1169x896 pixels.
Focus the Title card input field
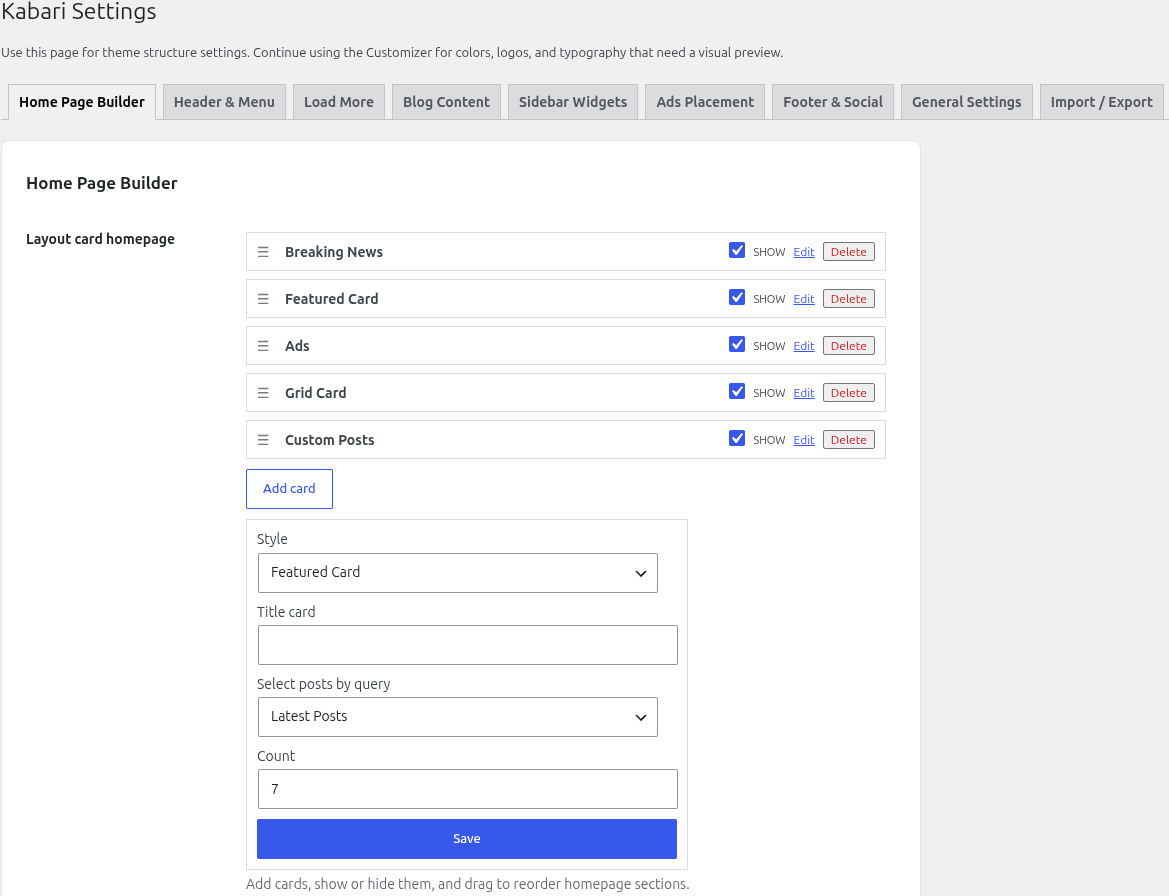(x=467, y=645)
